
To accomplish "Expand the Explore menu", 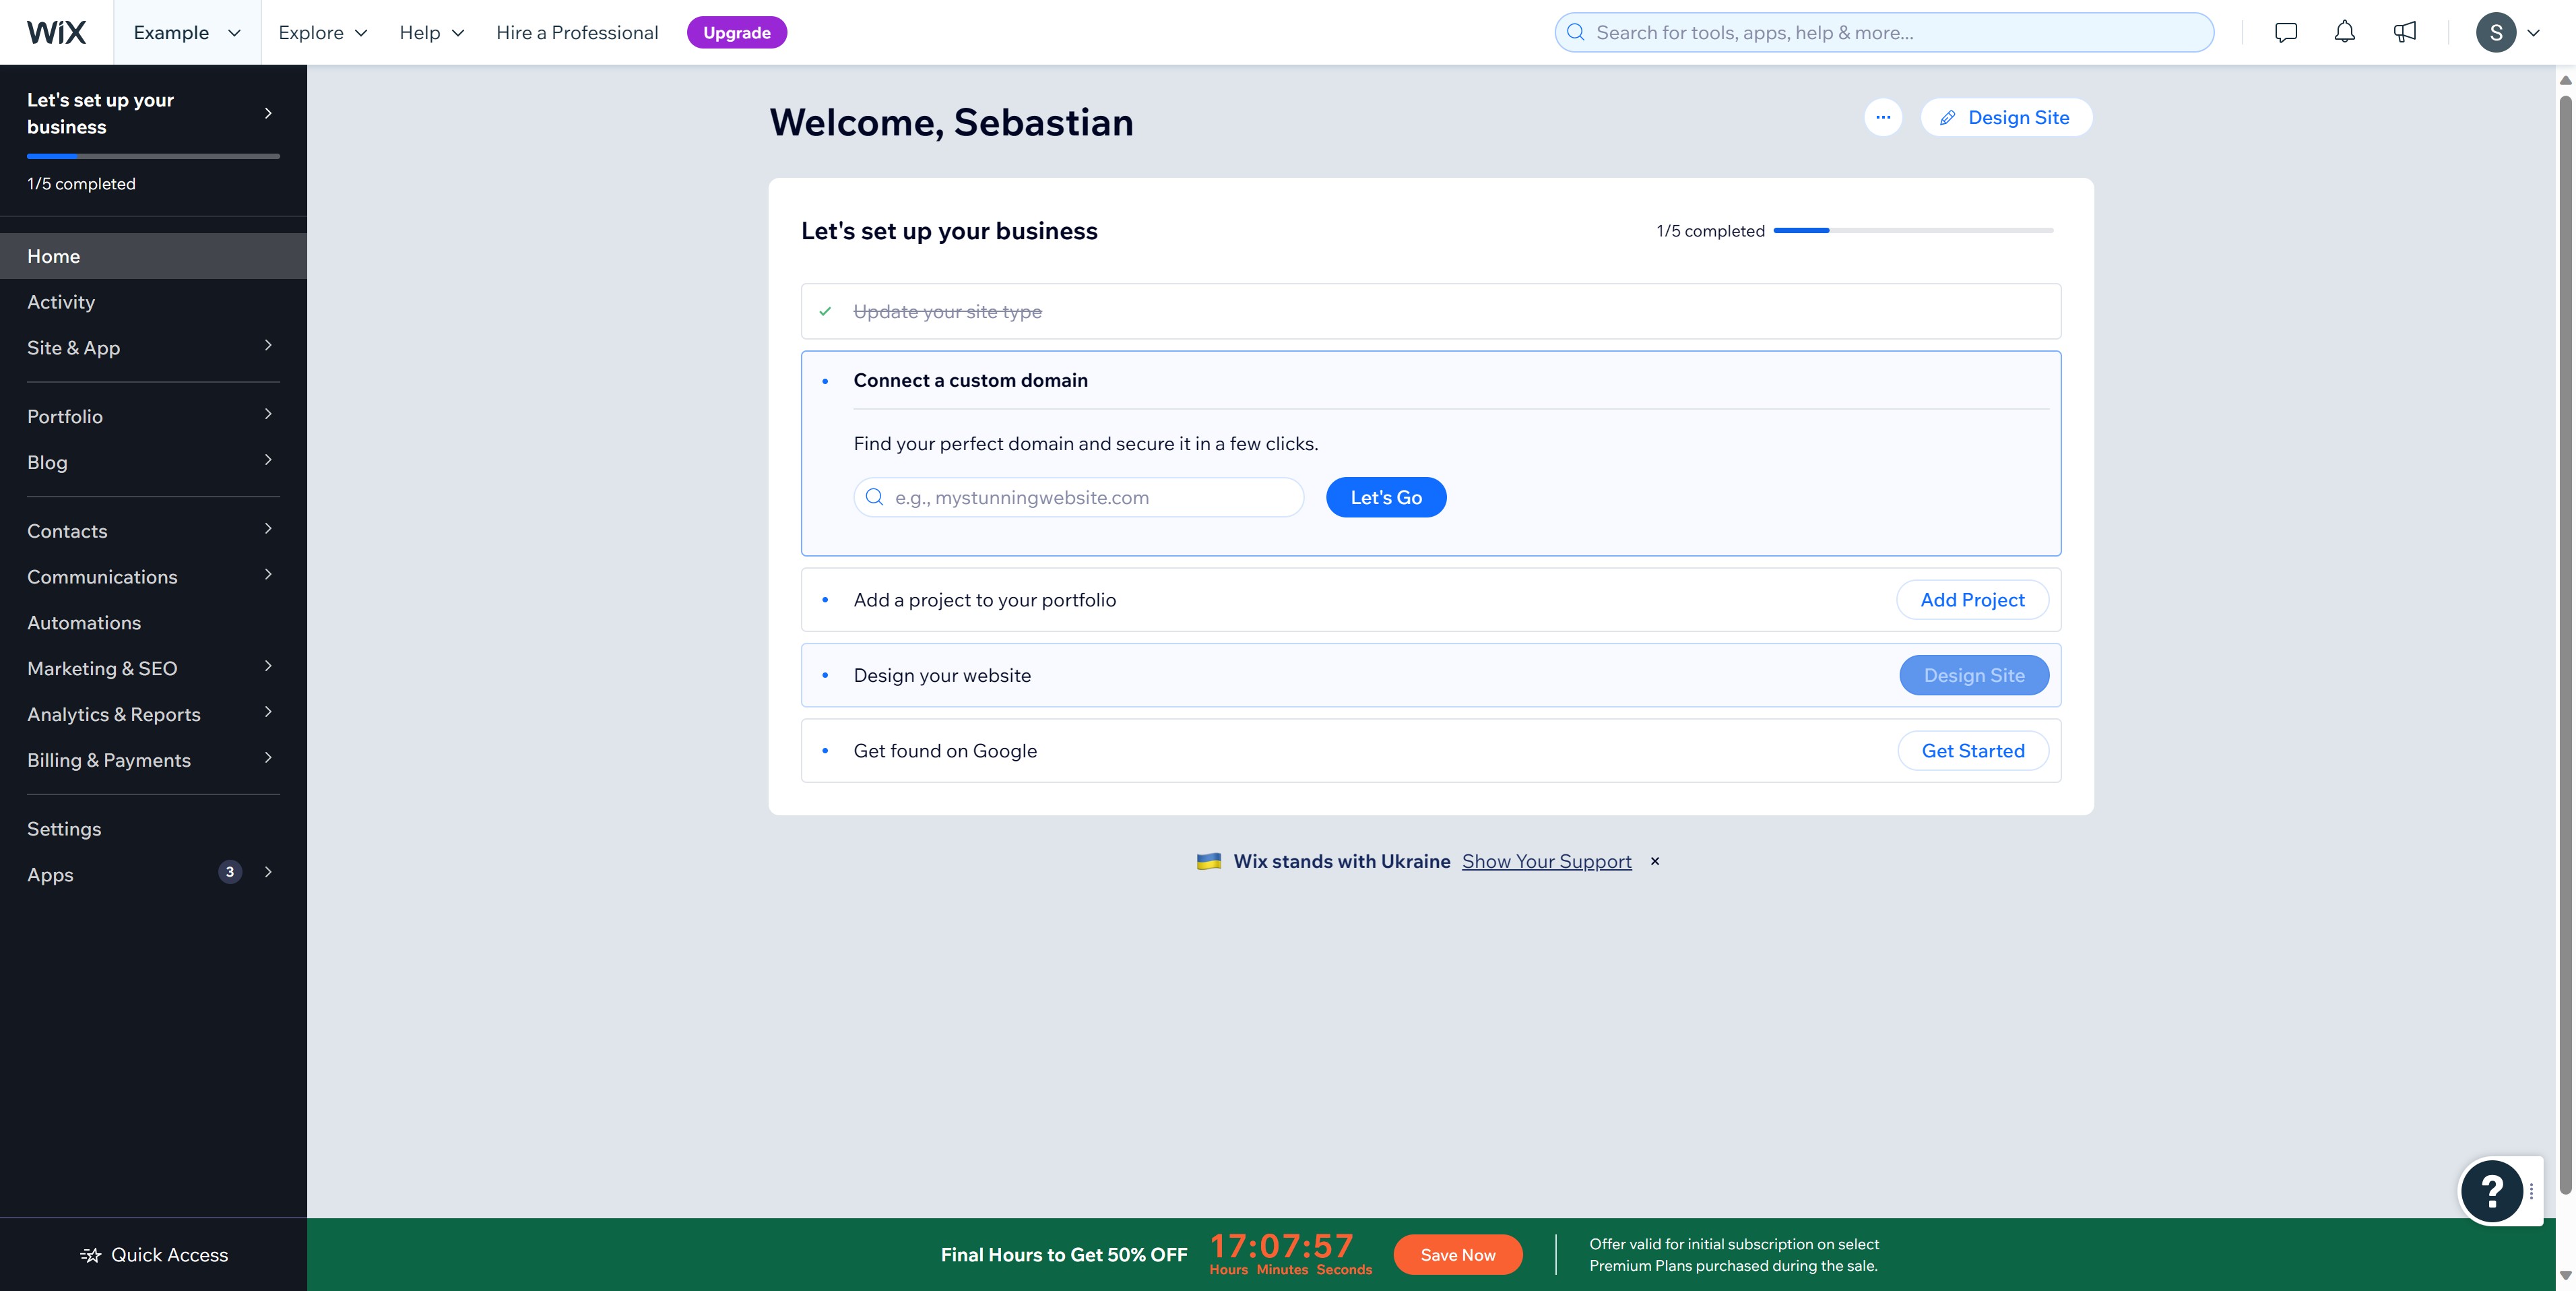I will click(x=322, y=32).
